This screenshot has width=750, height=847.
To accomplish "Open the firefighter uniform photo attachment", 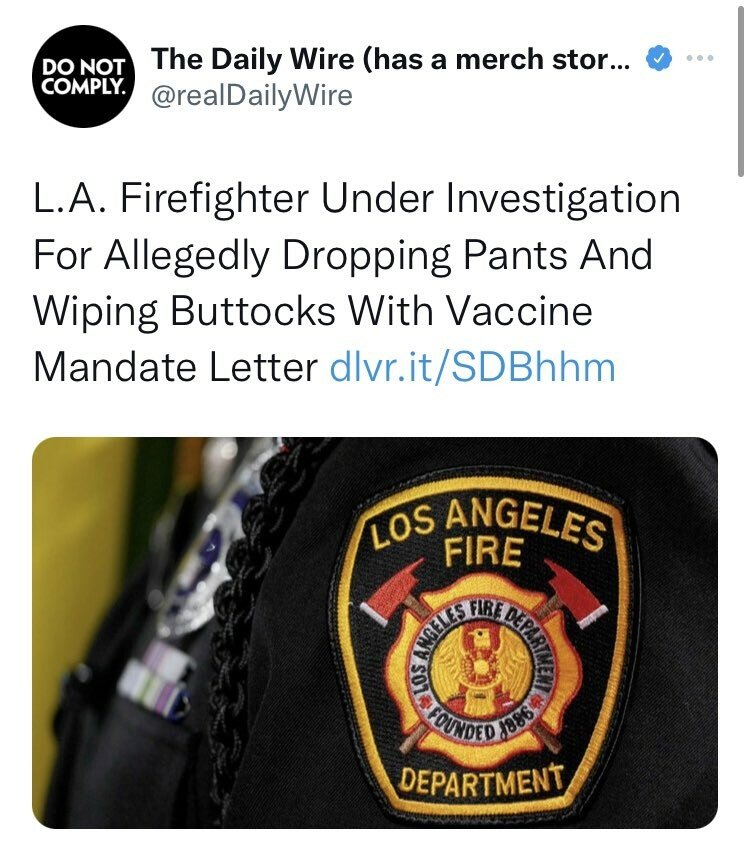I will point(375,633).
